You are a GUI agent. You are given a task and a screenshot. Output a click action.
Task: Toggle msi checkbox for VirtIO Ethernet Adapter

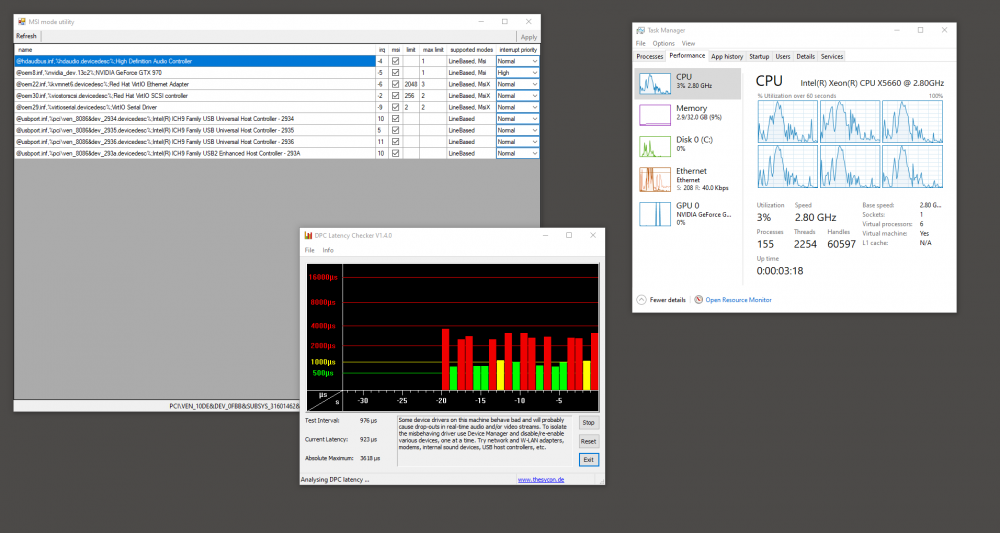[x=395, y=84]
